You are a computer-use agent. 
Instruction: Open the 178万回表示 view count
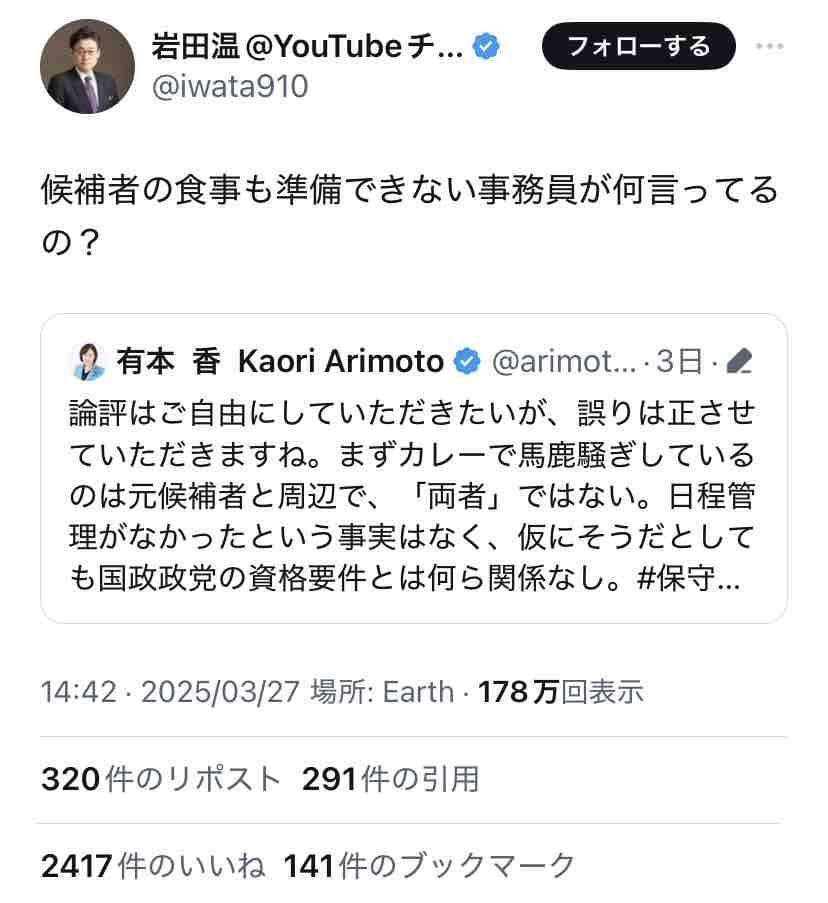[x=560, y=691]
